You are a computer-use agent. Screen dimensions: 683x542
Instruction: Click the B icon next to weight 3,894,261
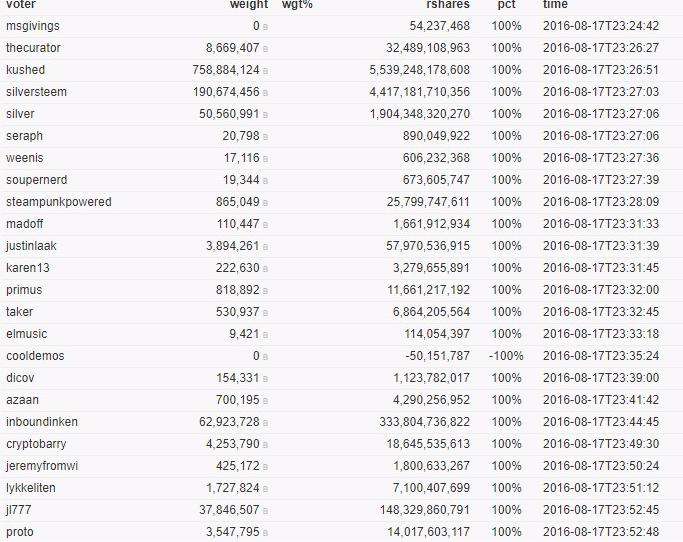[265, 247]
